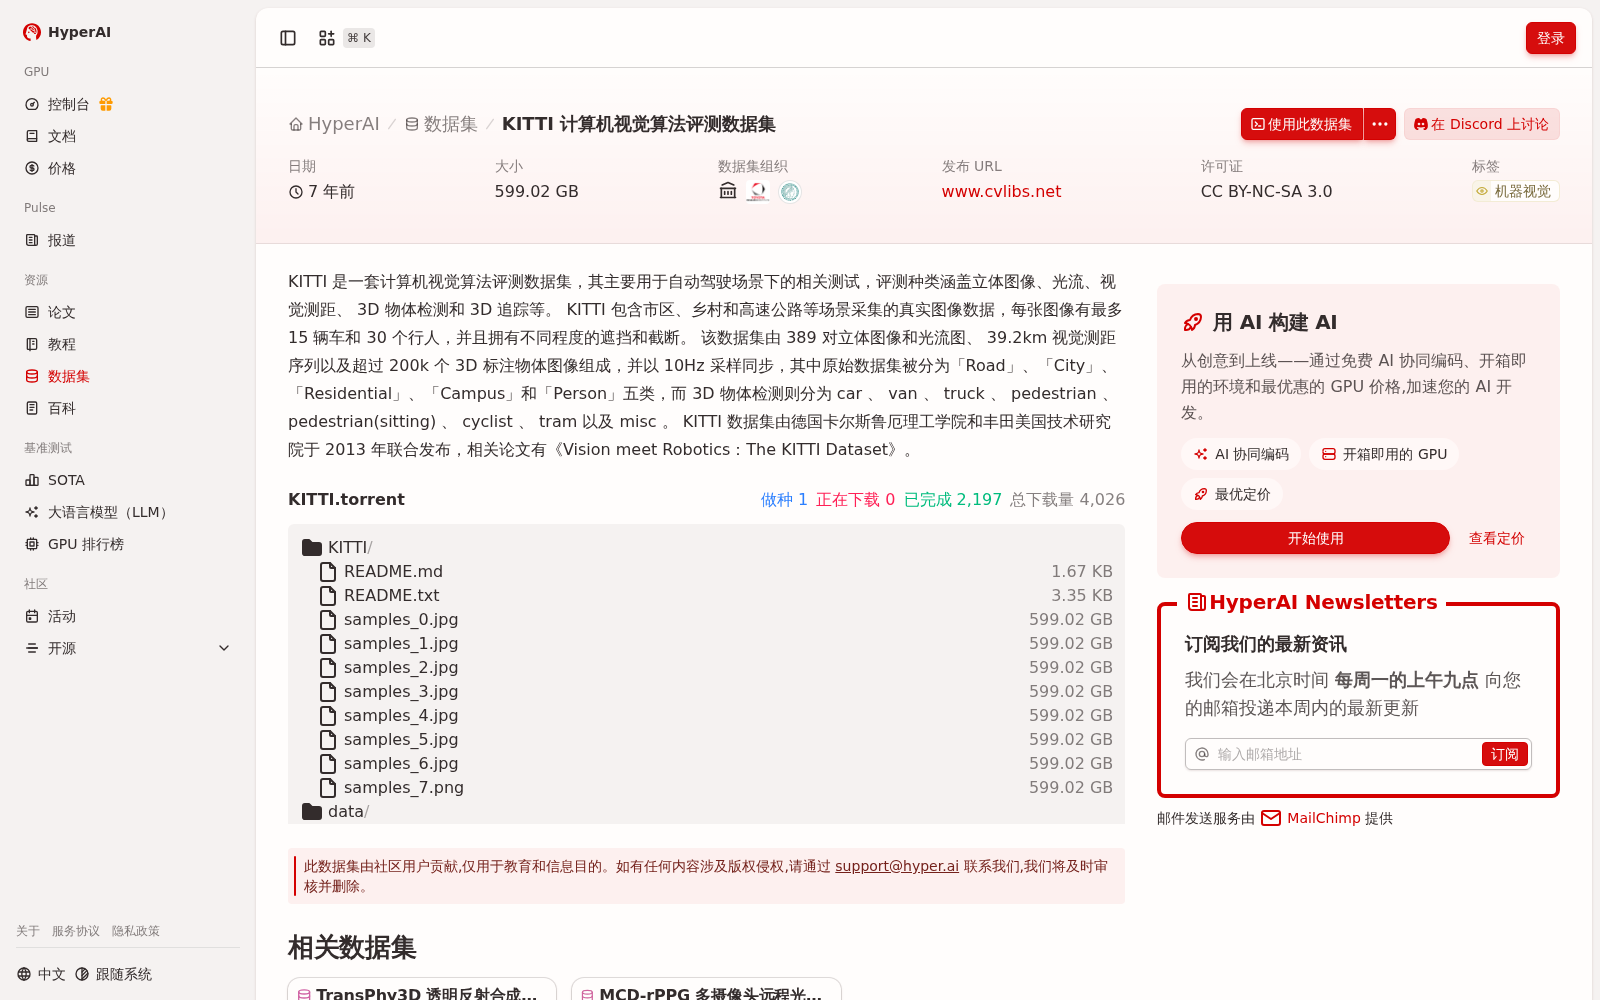Click the third round organization logo

click(x=790, y=191)
